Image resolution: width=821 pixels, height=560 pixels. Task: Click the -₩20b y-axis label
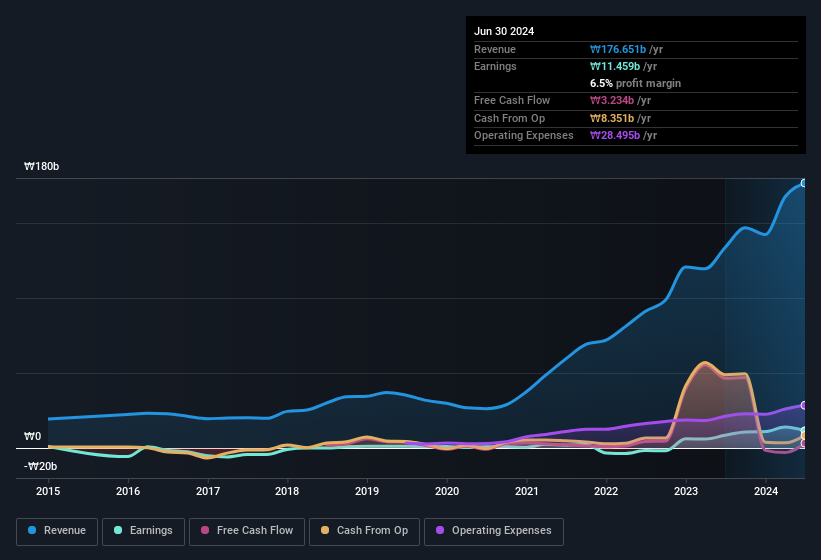tap(40, 466)
